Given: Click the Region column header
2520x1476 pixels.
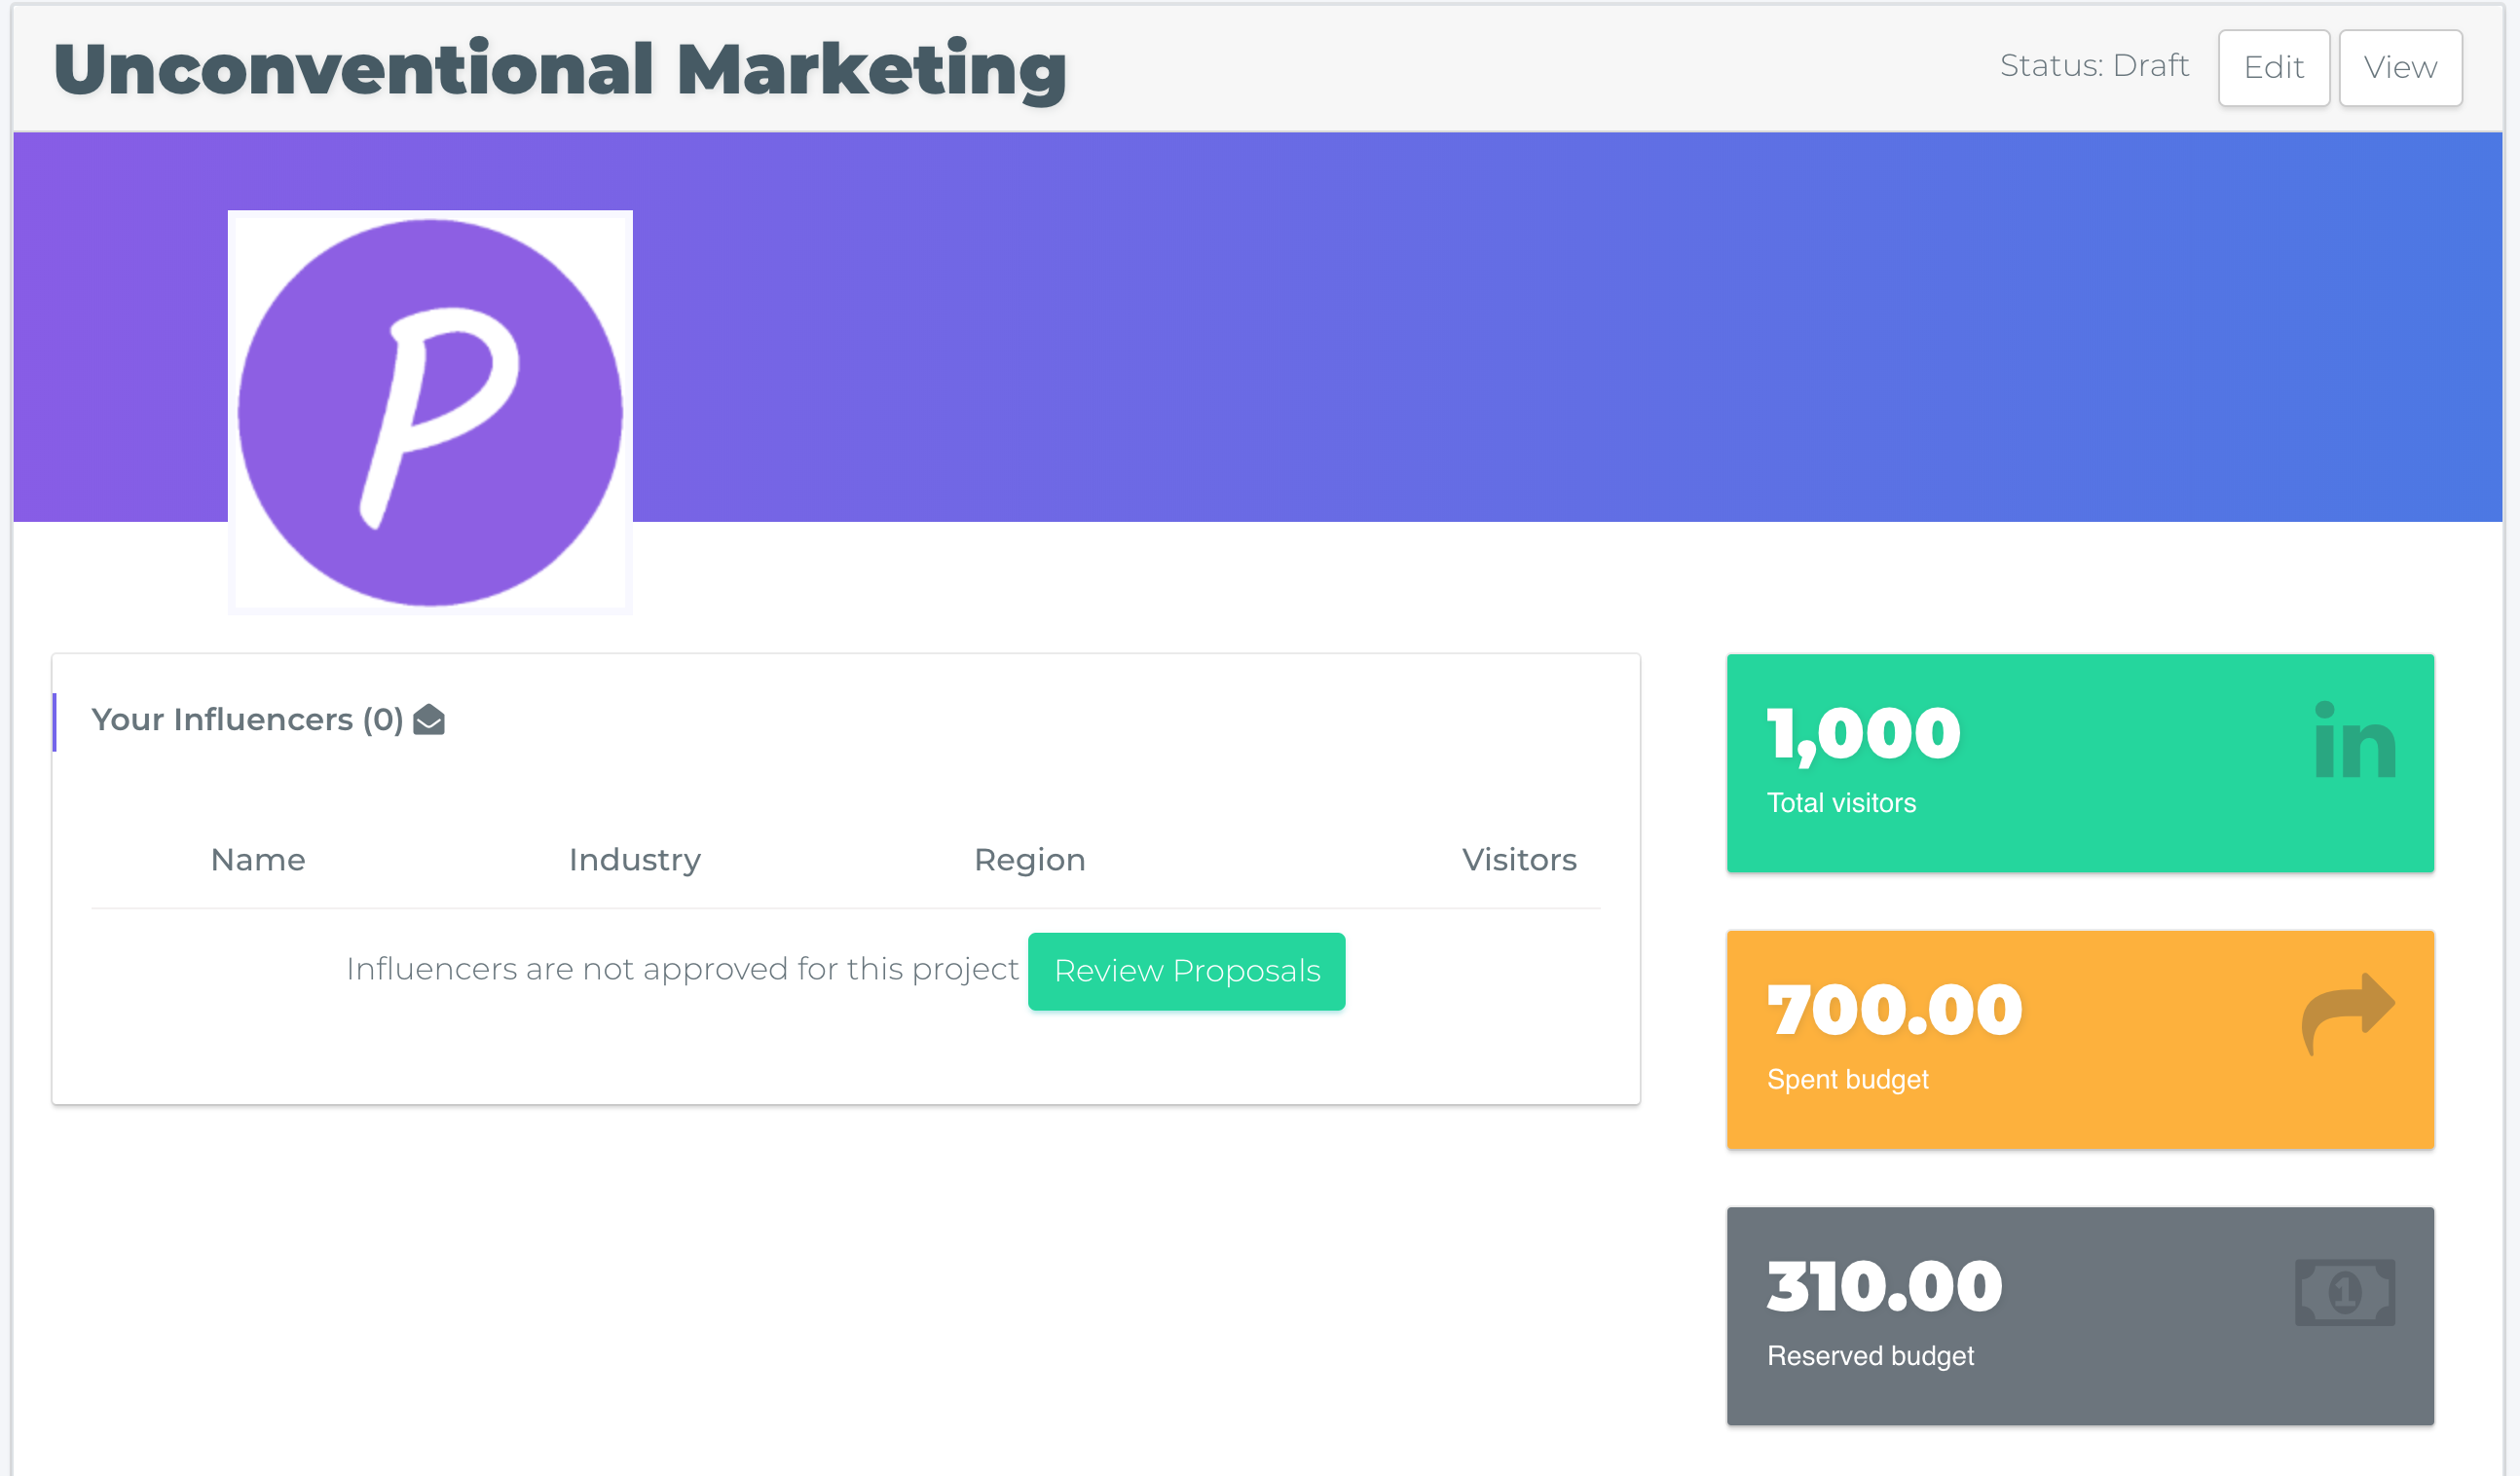Looking at the screenshot, I should pyautogui.click(x=1029, y=860).
